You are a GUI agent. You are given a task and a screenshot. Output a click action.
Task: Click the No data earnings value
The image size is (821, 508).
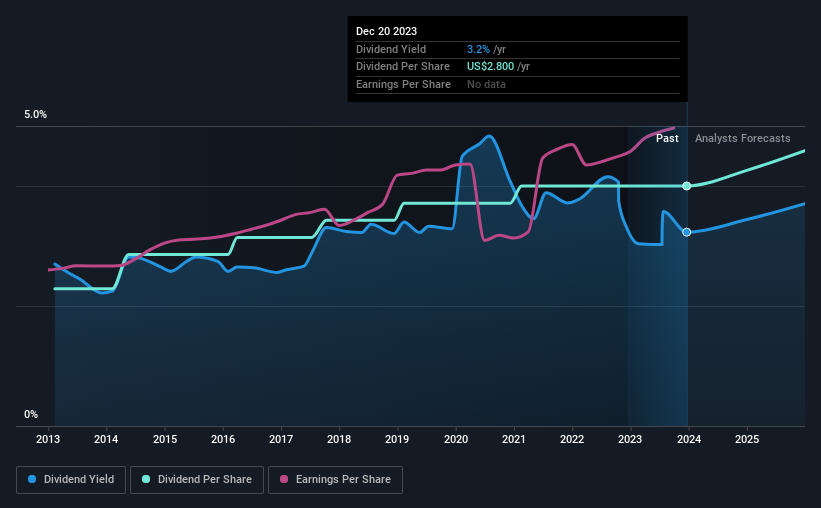[486, 84]
